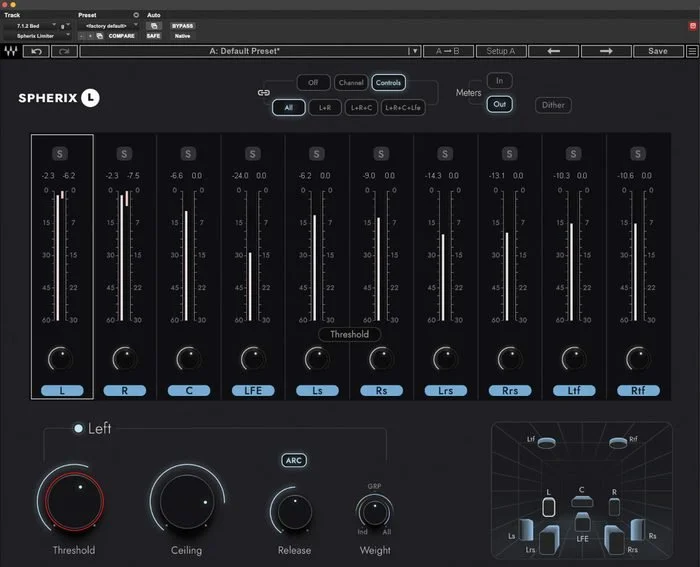Click the Ceiling knob

[187, 501]
